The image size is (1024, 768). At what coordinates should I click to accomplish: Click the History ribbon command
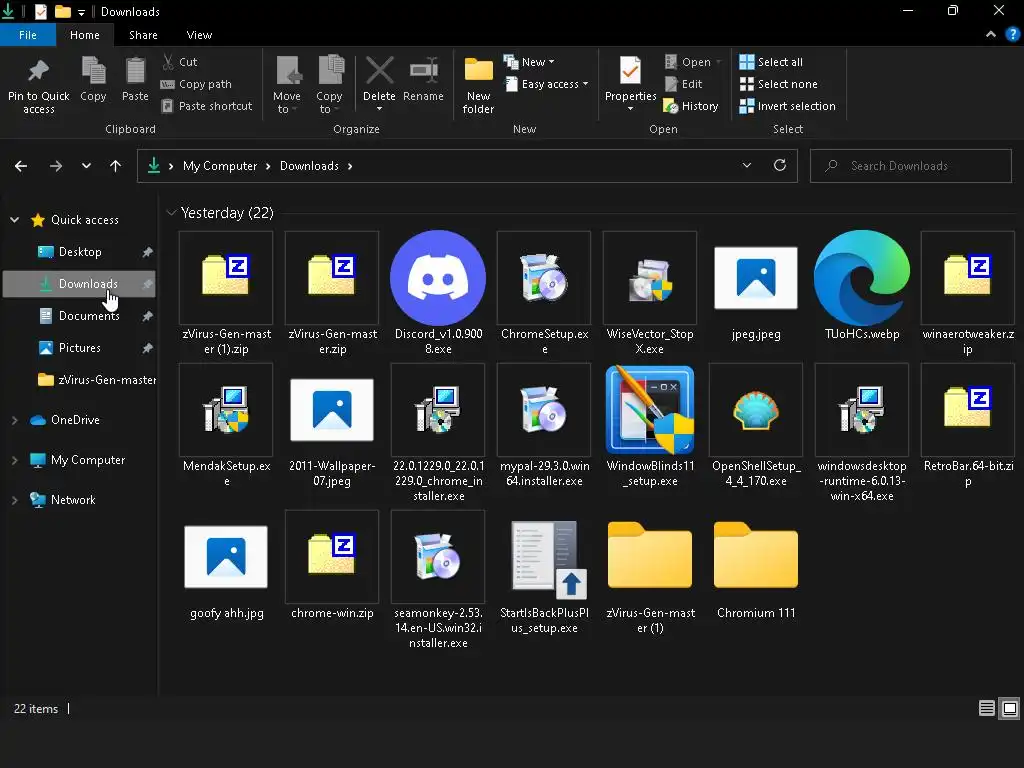click(691, 106)
